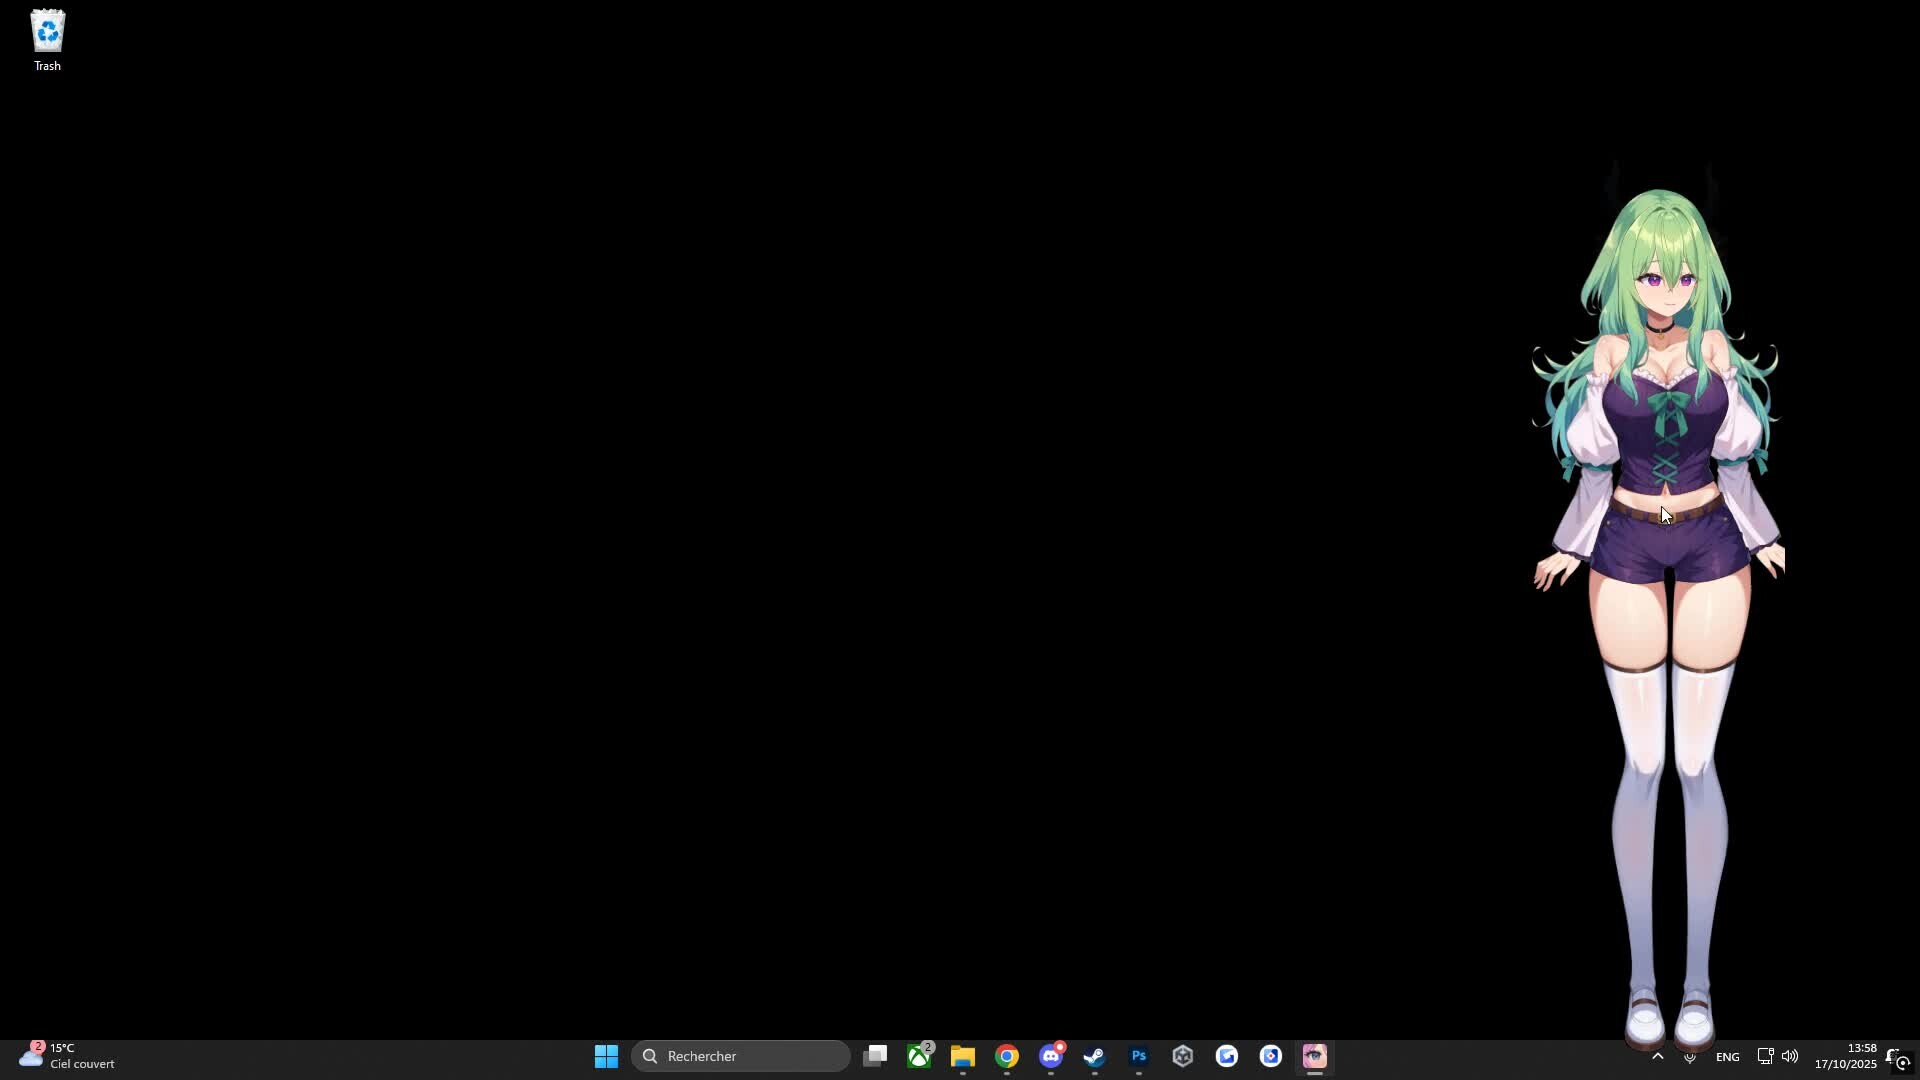
Task: Expand the hidden system tray icons chevron
Action: [1657, 1056]
